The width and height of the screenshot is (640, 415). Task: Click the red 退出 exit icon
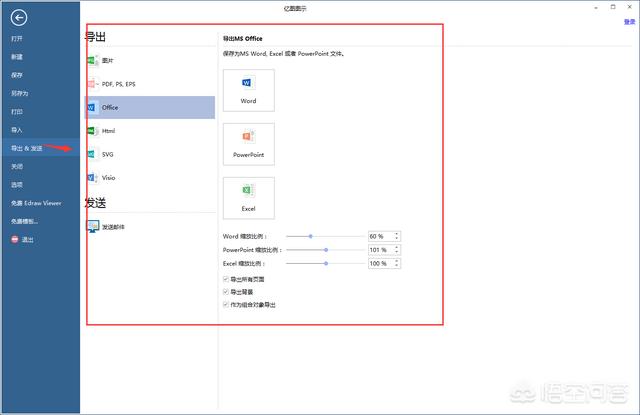pyautogui.click(x=15, y=240)
